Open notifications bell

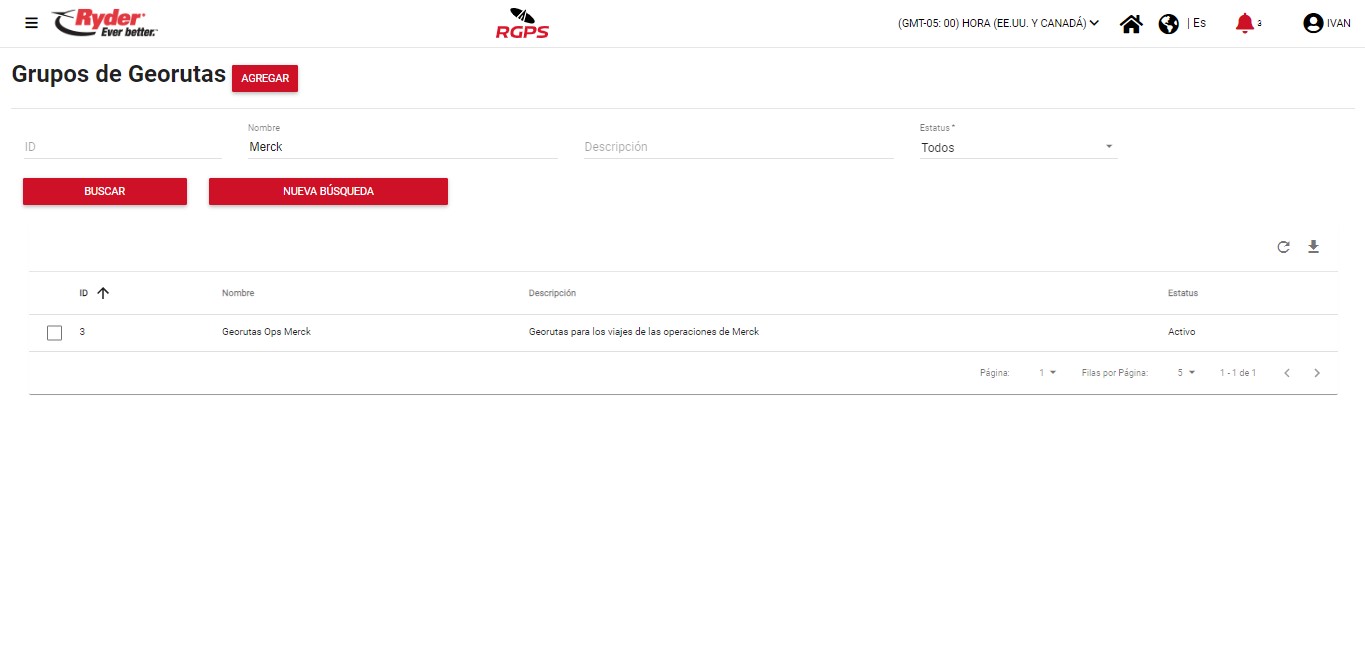click(x=1245, y=23)
